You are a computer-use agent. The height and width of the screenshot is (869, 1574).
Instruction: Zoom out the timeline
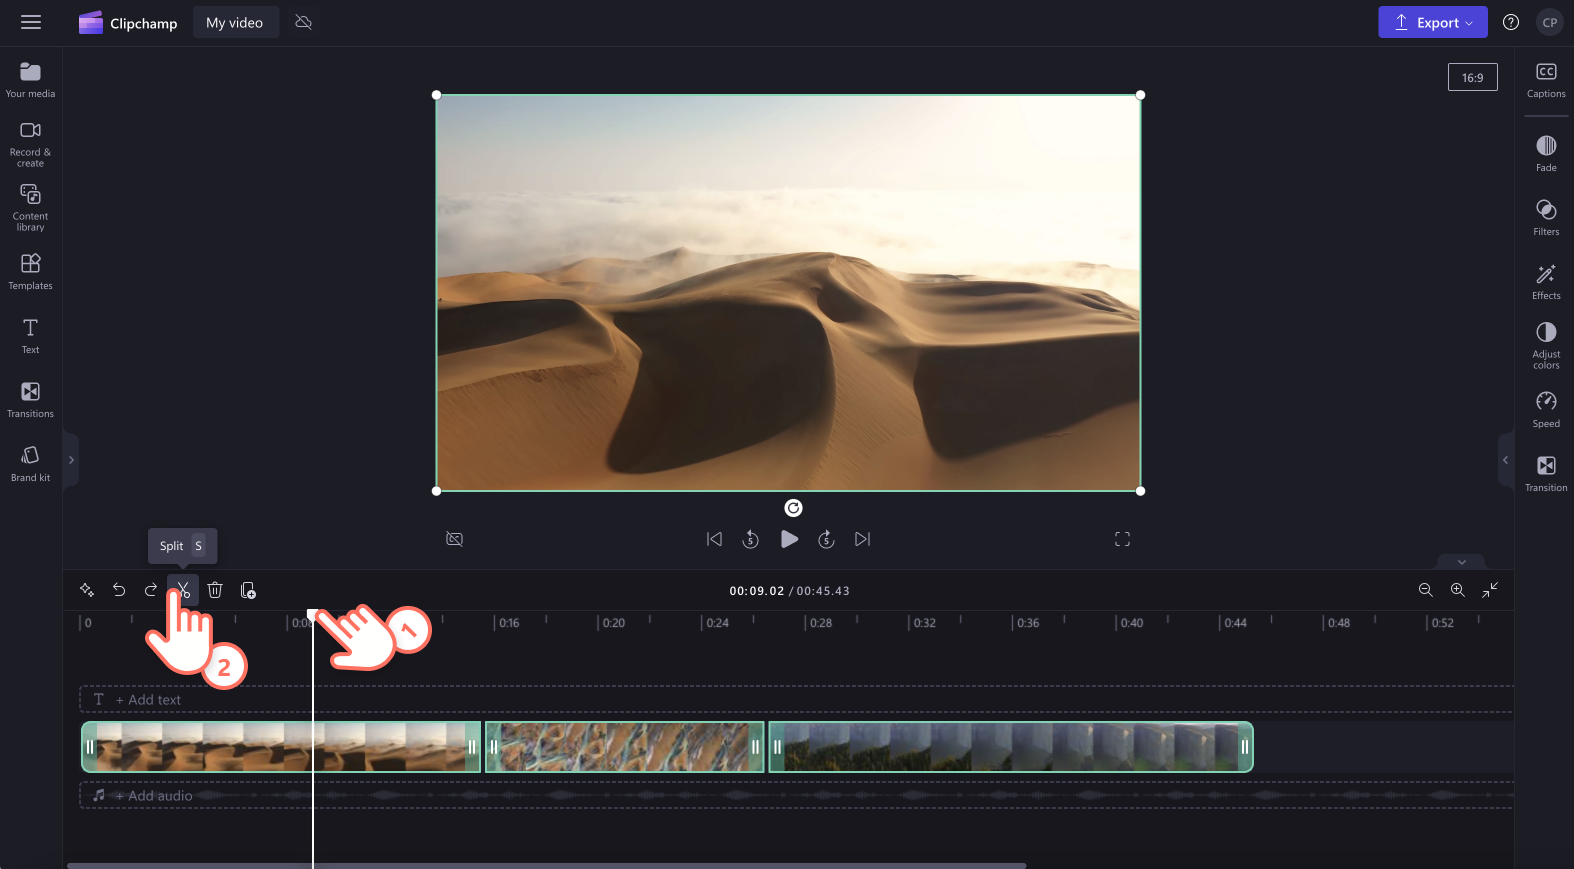click(x=1426, y=590)
